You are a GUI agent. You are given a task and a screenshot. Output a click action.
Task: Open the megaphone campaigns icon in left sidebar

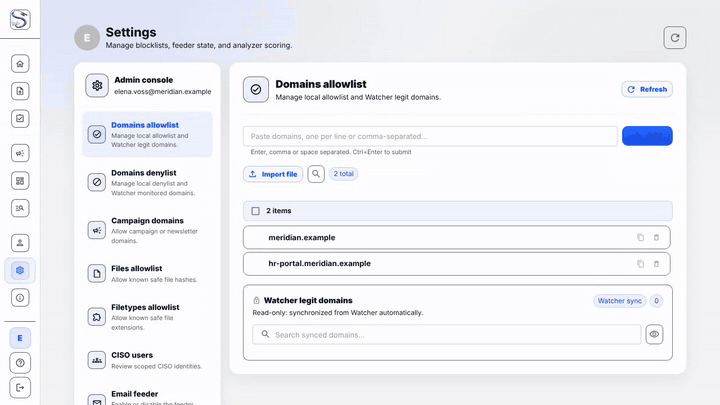coord(20,153)
